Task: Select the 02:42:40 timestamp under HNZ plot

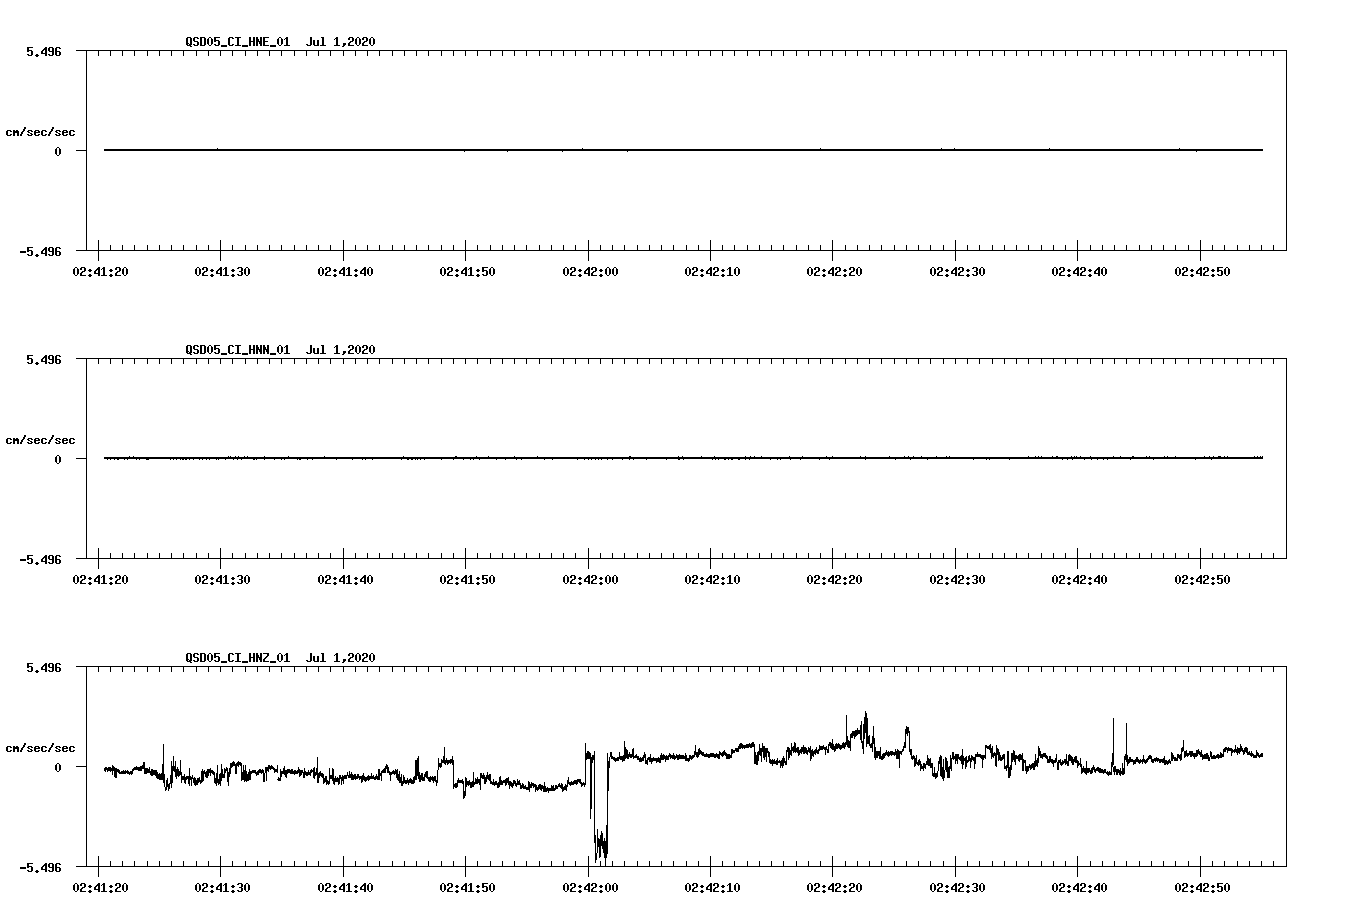Action: [x=1079, y=887]
